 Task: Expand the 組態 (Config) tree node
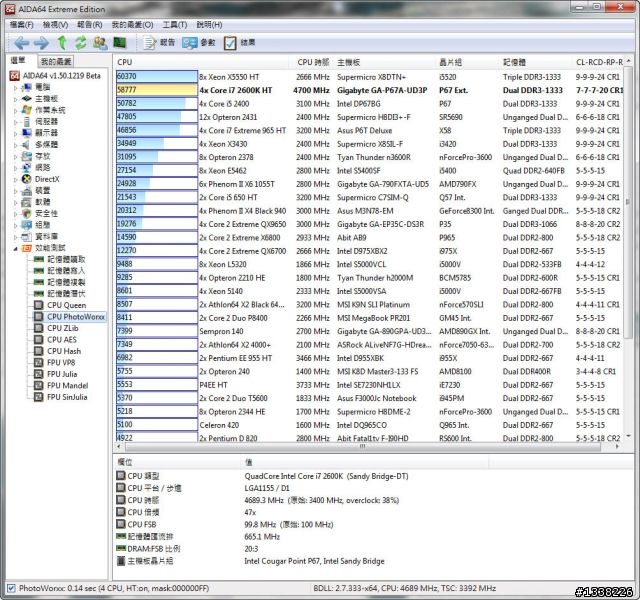(16, 225)
